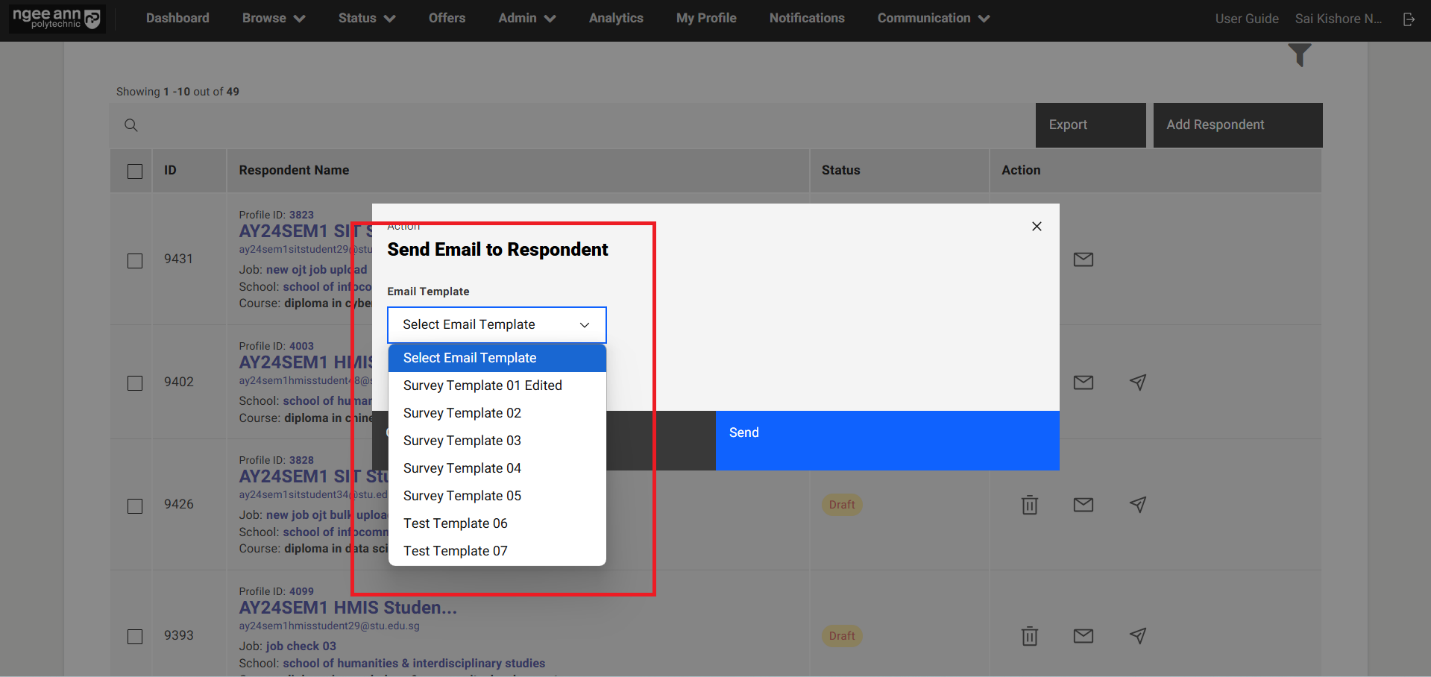Screen dimensions: 1431x677
Task: Click the Add Respondent button
Action: [1237, 125]
